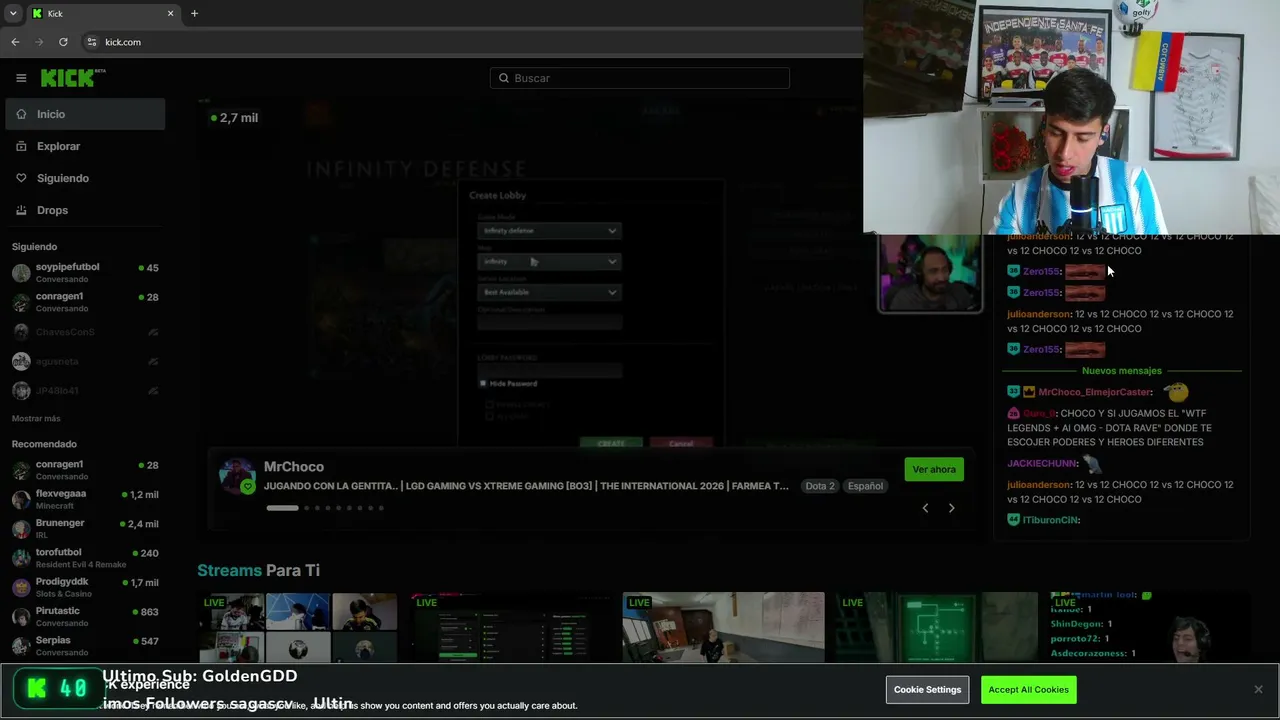Open a new browser tab

click(x=194, y=13)
